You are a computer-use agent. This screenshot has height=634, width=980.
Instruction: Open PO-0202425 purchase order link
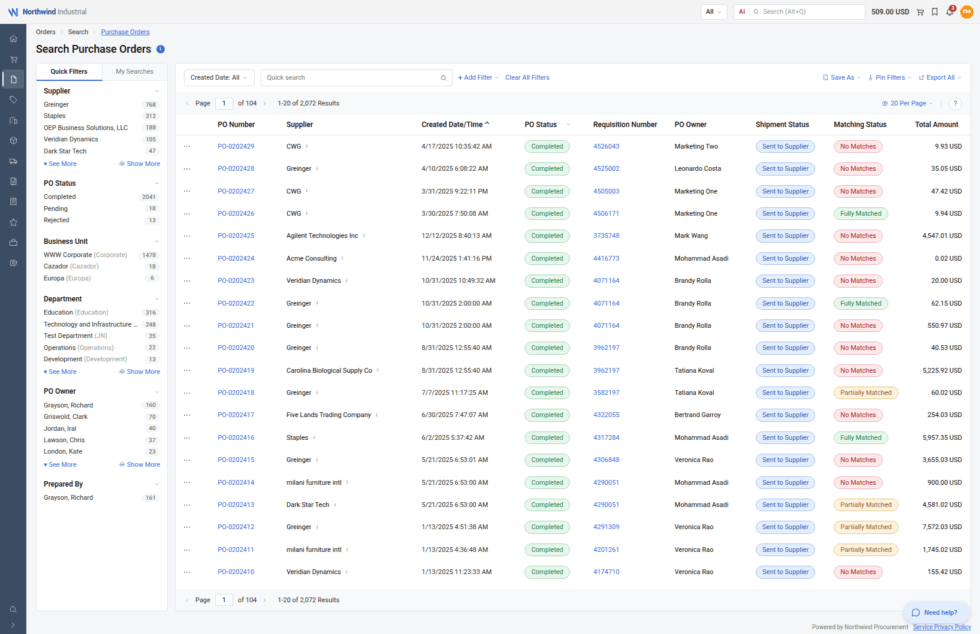tap(236, 236)
